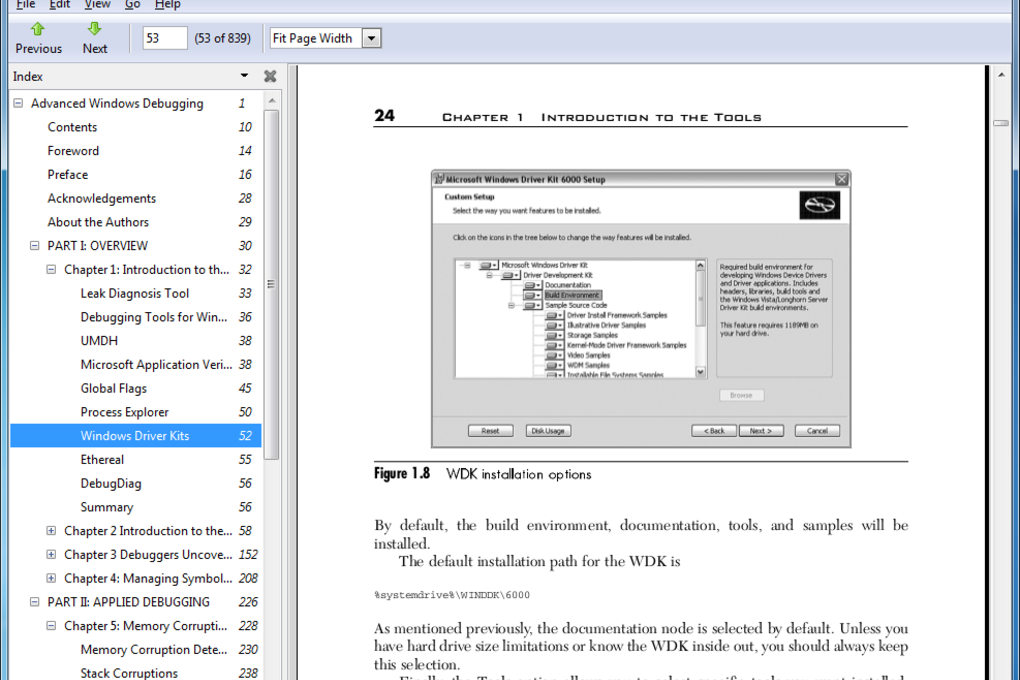The width and height of the screenshot is (1020, 680).
Task: Expand the Chapter 2 tree node
Action: [x=51, y=530]
